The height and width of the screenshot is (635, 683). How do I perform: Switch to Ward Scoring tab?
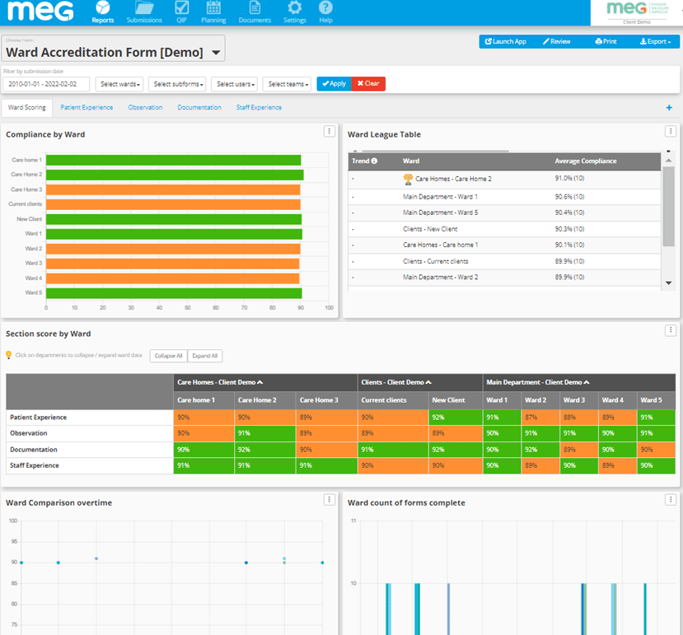[27, 108]
